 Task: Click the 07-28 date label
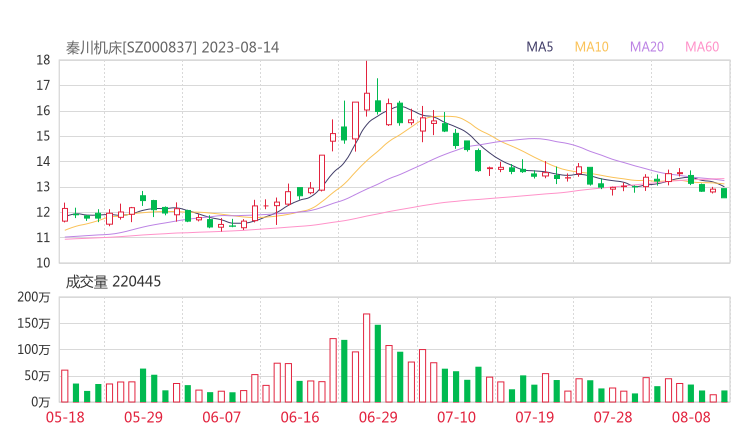point(613,417)
